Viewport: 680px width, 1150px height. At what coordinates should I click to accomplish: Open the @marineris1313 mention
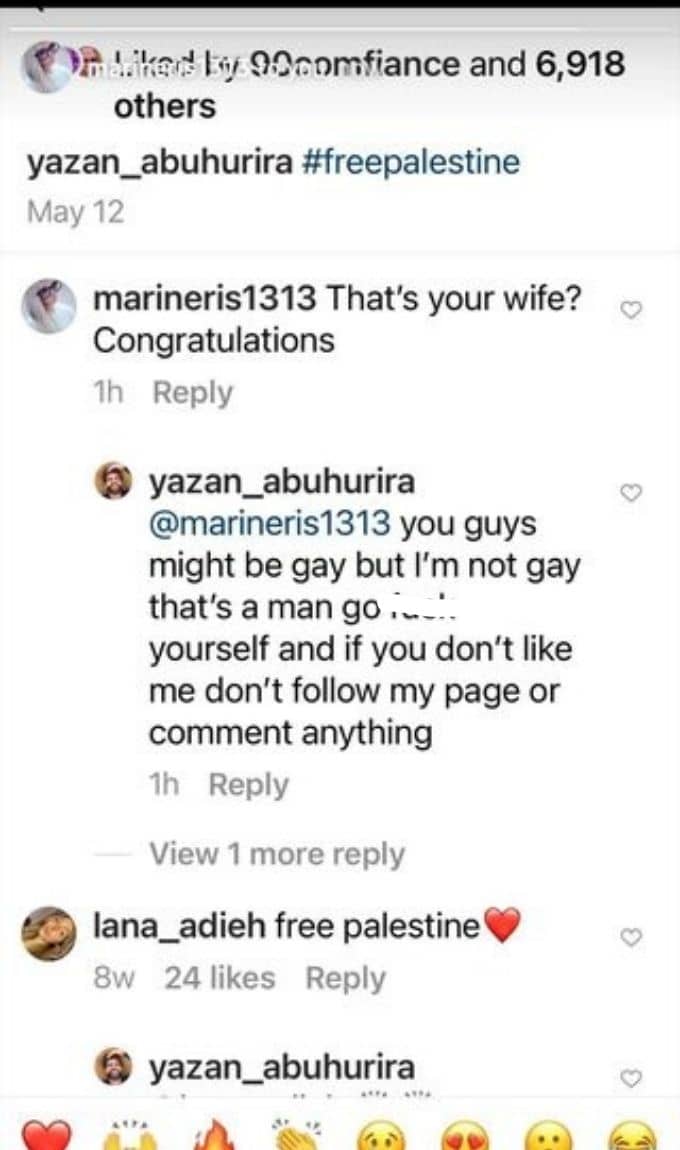tap(270, 524)
